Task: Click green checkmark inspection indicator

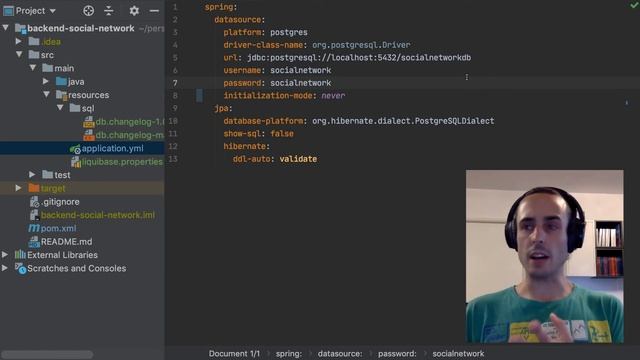Action: coord(634,5)
